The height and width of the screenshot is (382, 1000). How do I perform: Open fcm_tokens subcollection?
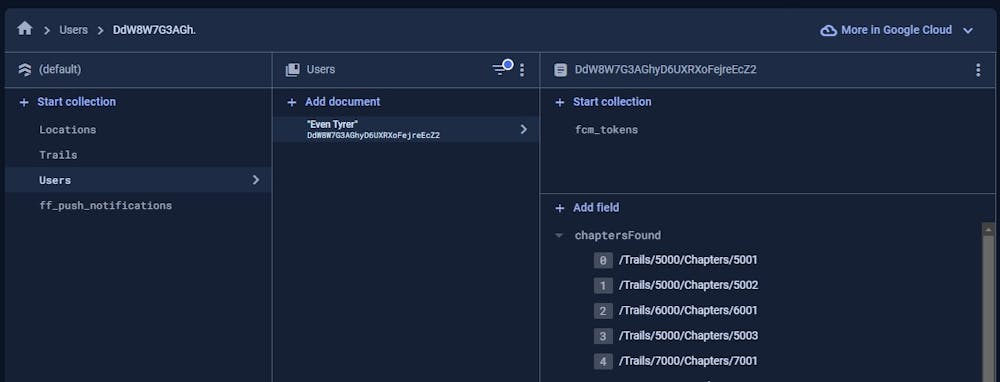607,129
